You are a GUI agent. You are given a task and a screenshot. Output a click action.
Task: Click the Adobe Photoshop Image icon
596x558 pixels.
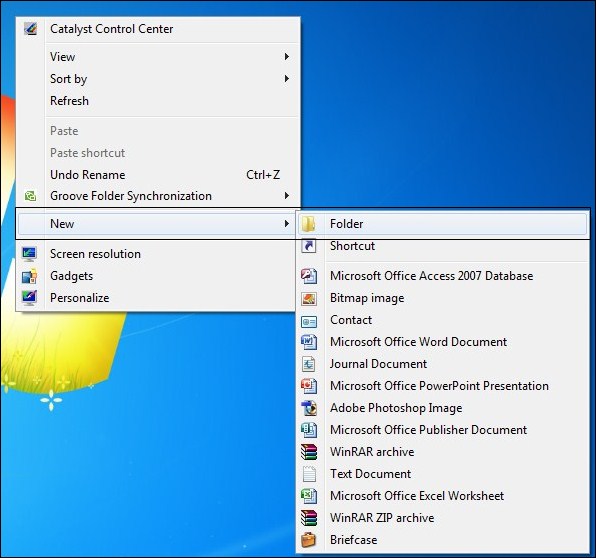(309, 408)
